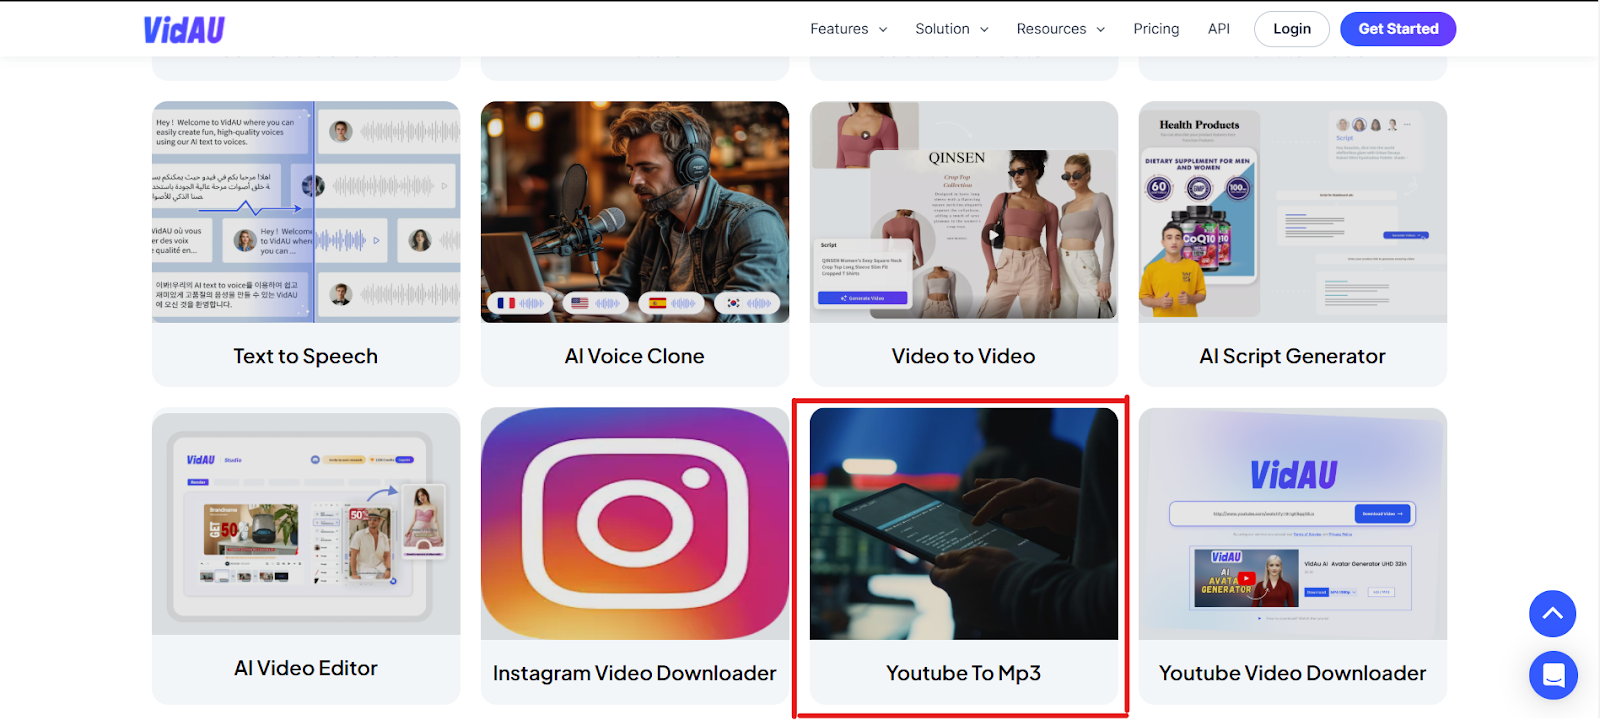Viewport: 1600px width, 720px height.
Task: Click the Instagram logo image
Action: tap(635, 524)
